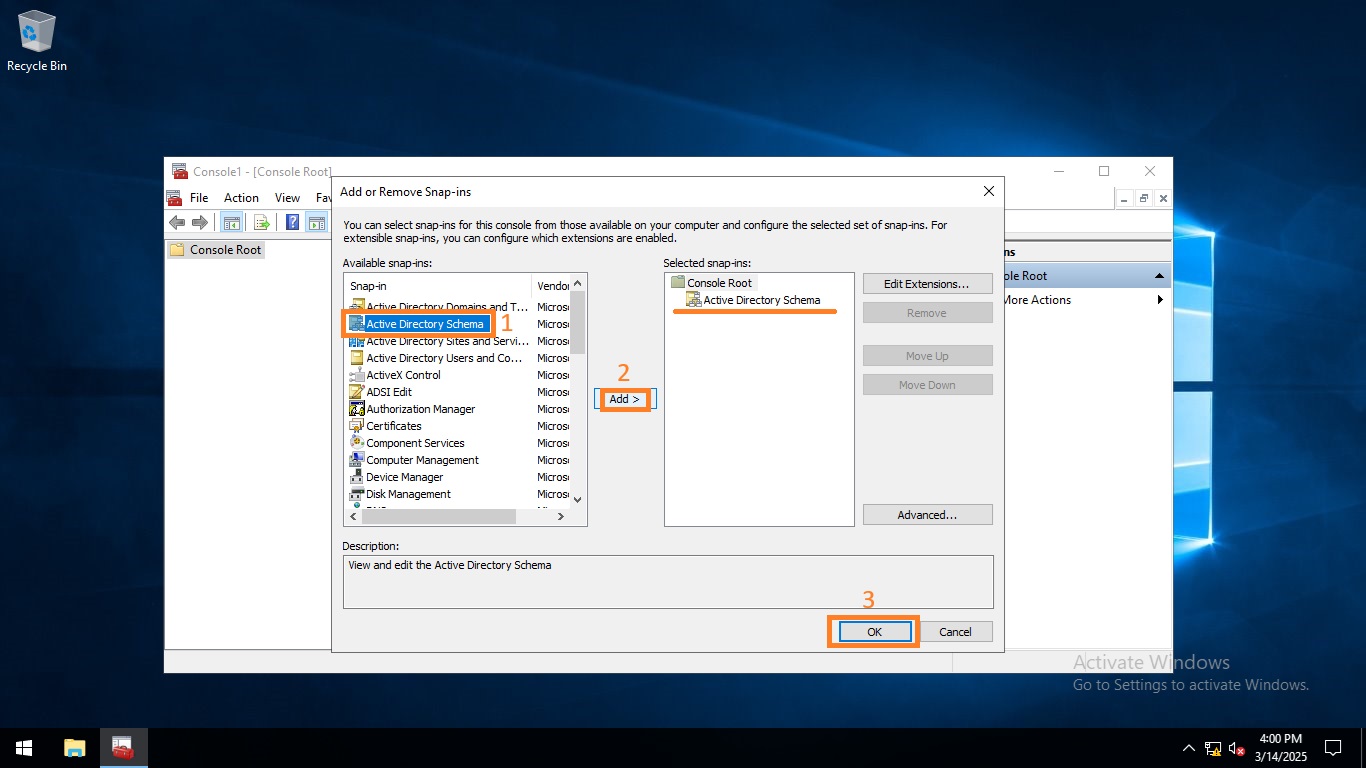Image resolution: width=1366 pixels, height=768 pixels.
Task: Select Console Root in the Console1 tree
Action: (x=215, y=250)
